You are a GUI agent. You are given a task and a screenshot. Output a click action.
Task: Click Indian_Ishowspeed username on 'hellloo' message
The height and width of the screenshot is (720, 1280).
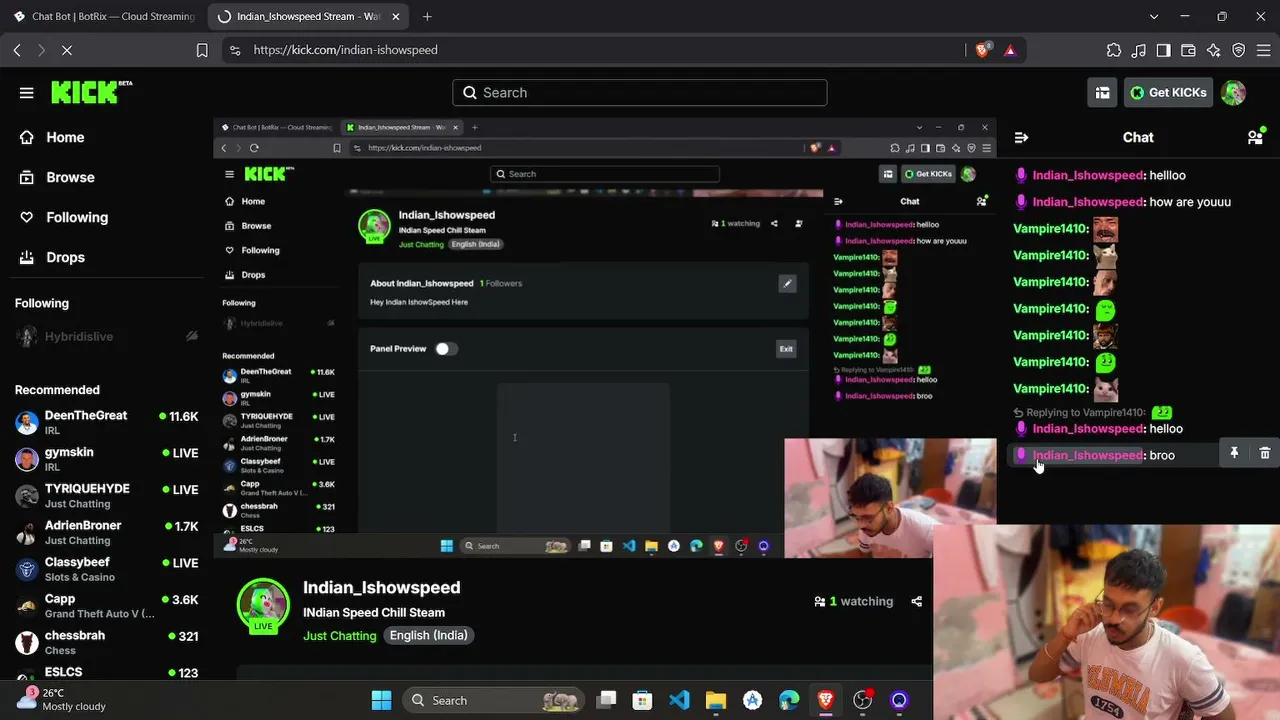click(1088, 175)
